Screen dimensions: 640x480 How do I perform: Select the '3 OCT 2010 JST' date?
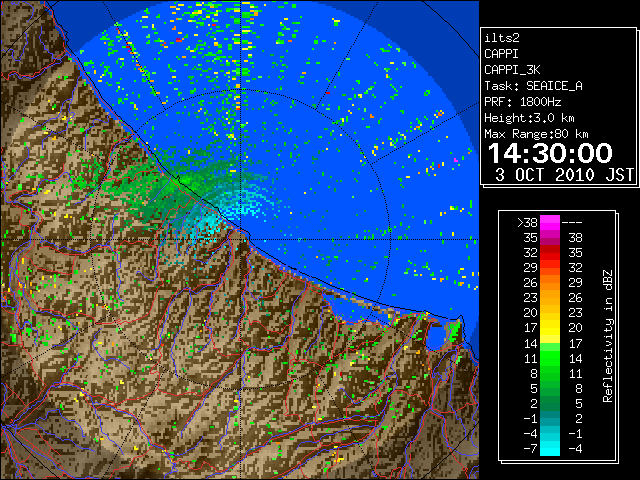tap(564, 175)
